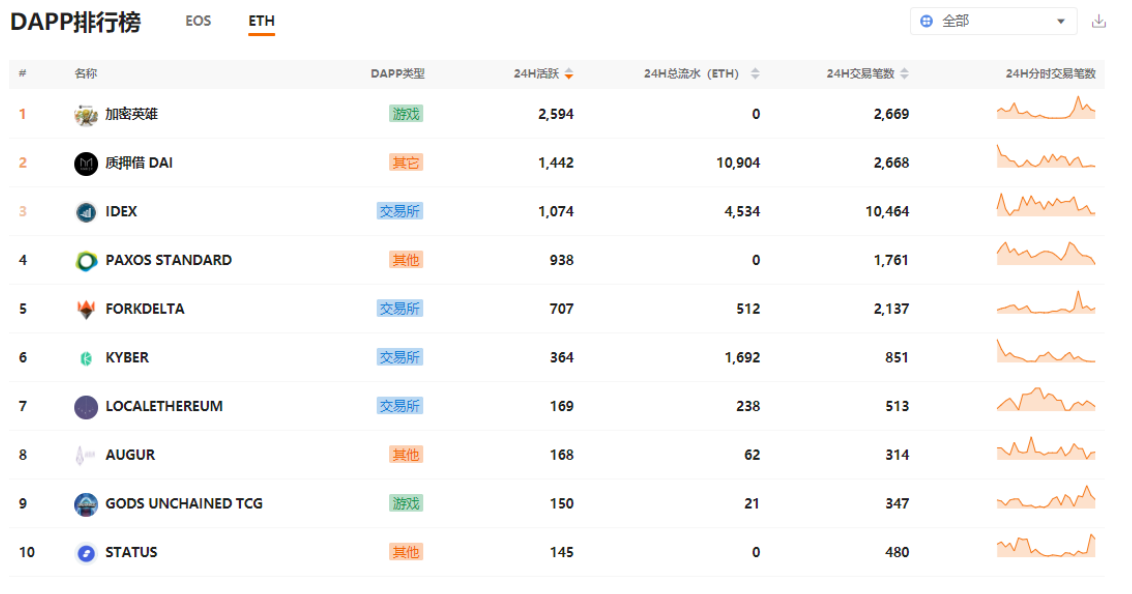Click the 24H总流水 value 10,904
This screenshot has height=594, width=1132.
(x=739, y=163)
